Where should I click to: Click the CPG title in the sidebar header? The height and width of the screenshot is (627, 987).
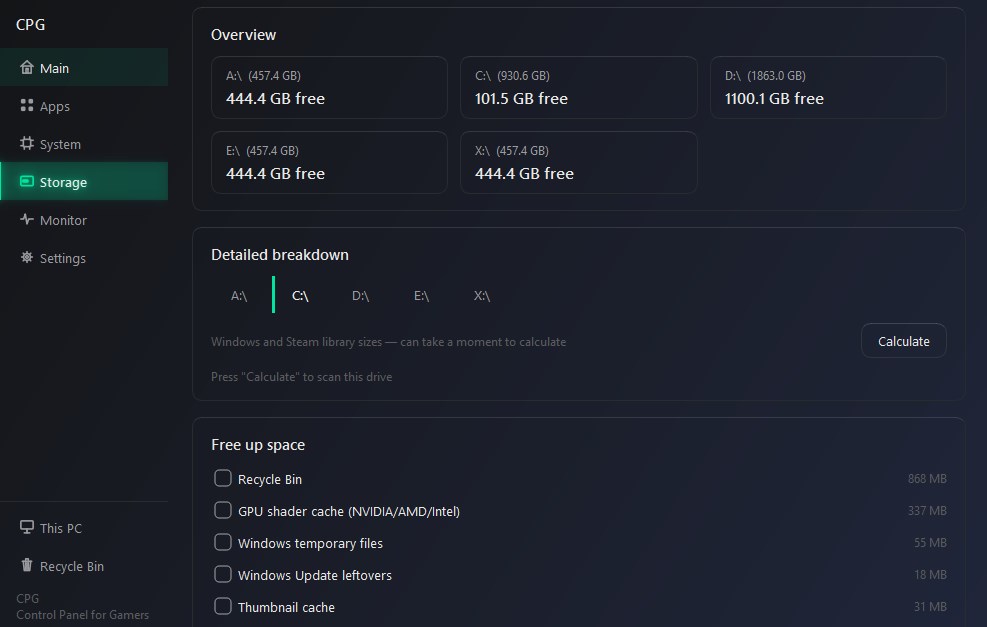click(30, 25)
